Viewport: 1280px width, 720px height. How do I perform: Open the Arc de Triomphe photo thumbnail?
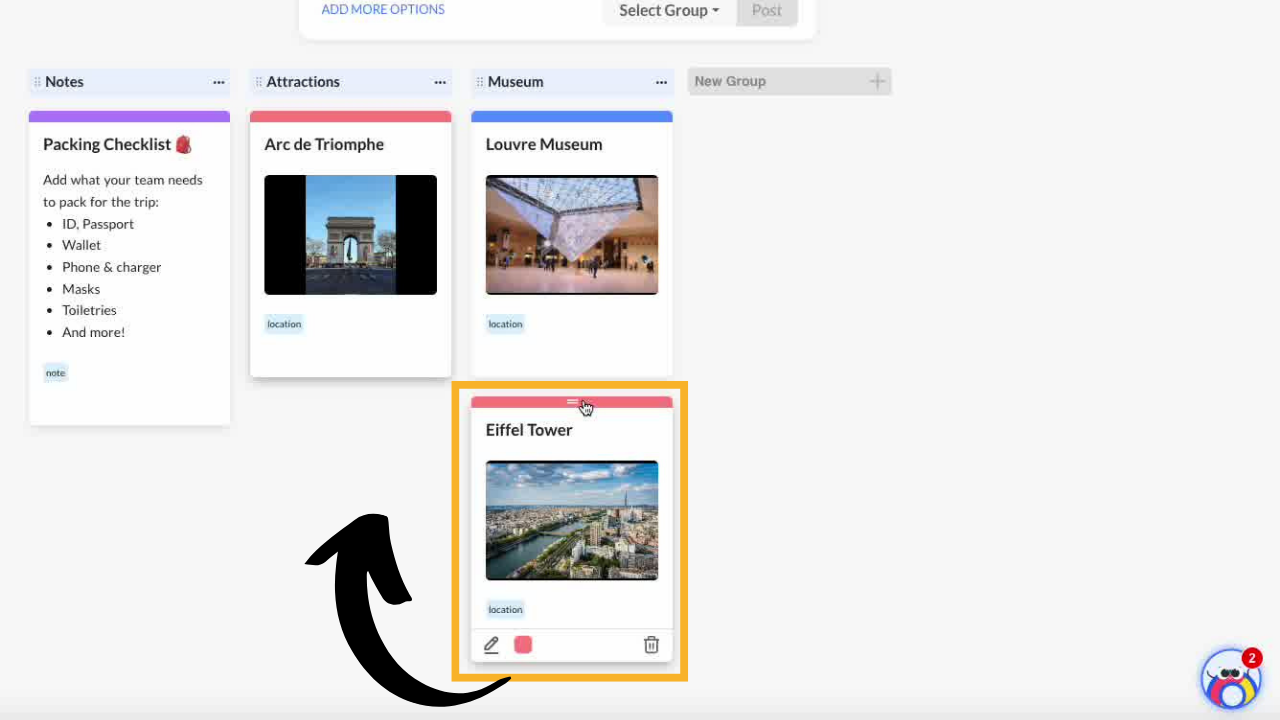pos(350,235)
